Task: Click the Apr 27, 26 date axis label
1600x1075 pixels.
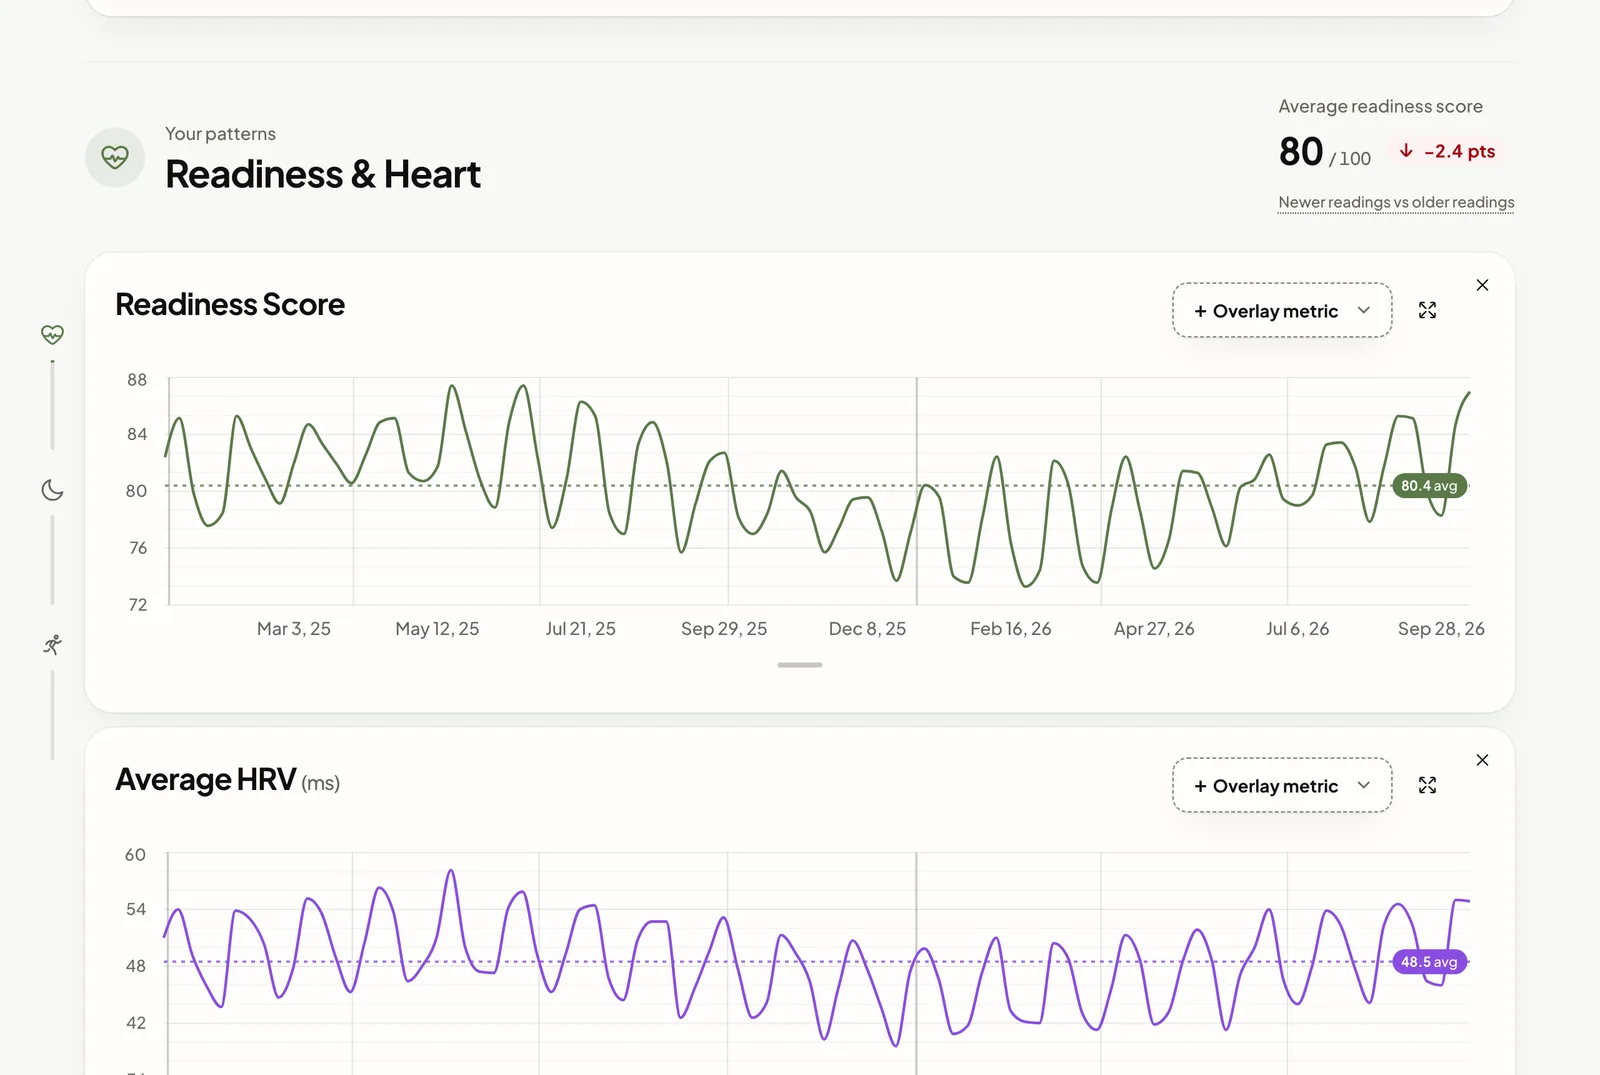Action: point(1154,629)
